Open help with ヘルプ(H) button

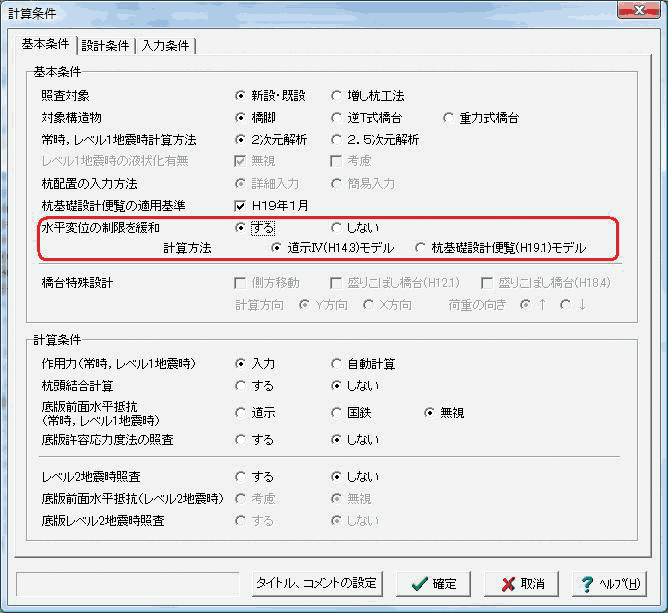pyautogui.click(x=610, y=583)
